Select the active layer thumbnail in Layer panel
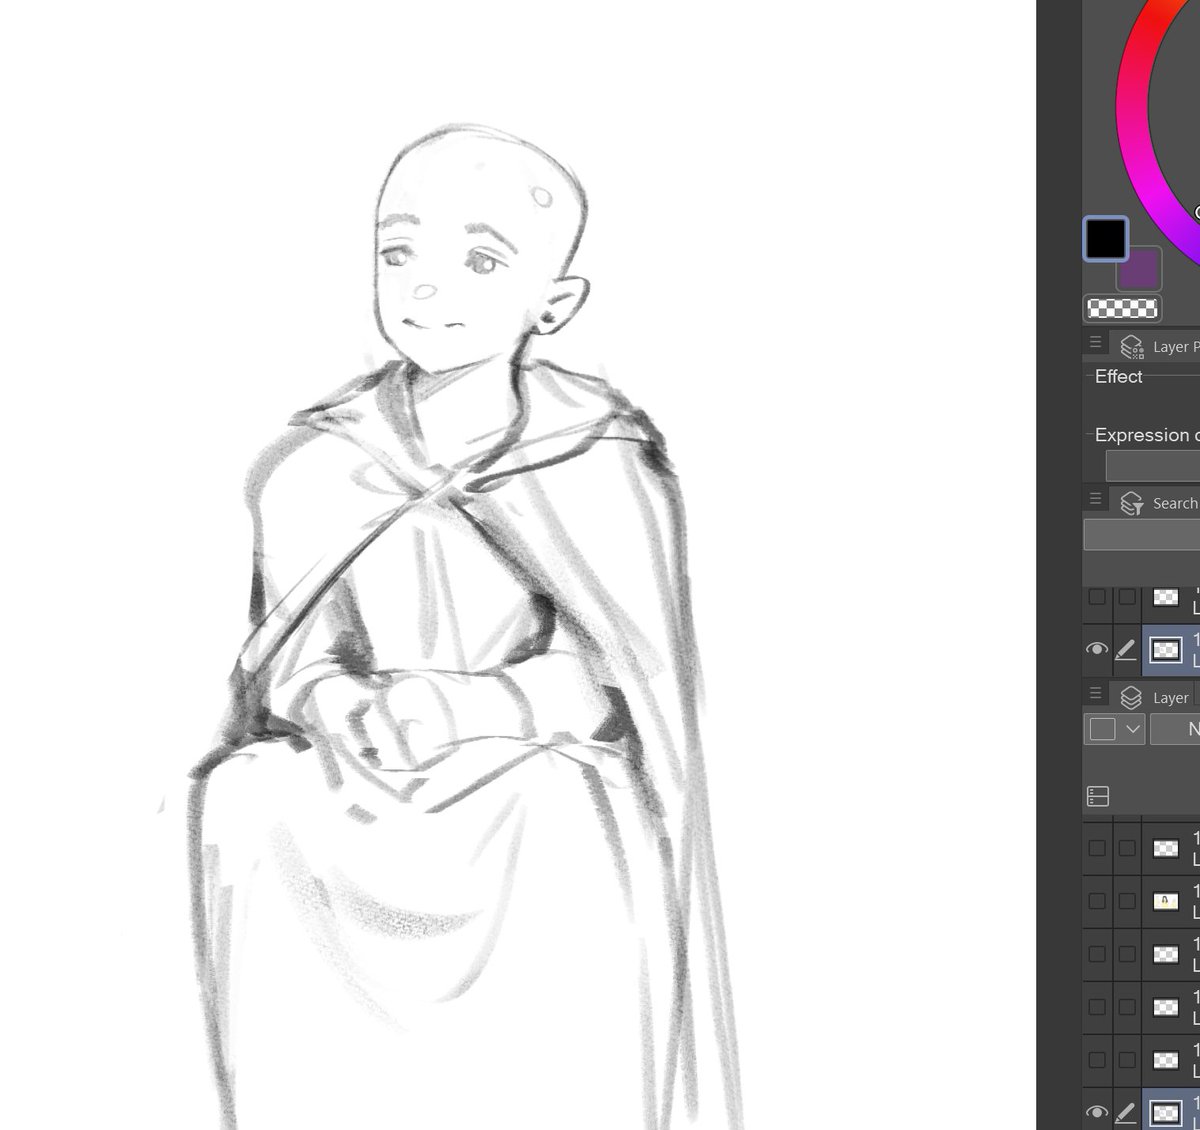This screenshot has width=1200, height=1130. 1166,1113
